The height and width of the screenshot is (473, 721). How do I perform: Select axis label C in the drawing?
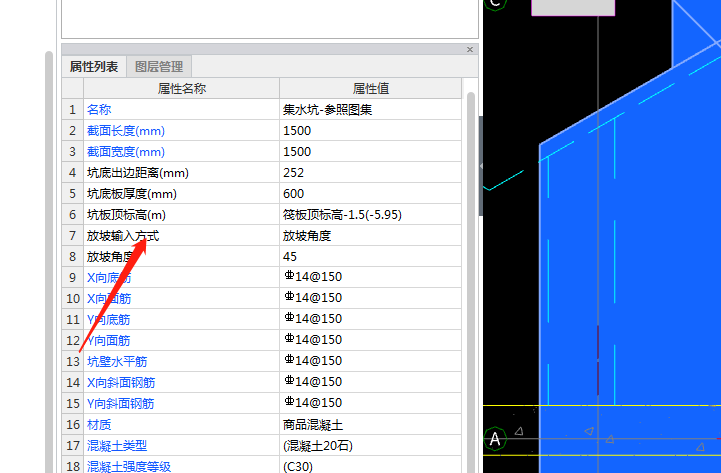495,4
